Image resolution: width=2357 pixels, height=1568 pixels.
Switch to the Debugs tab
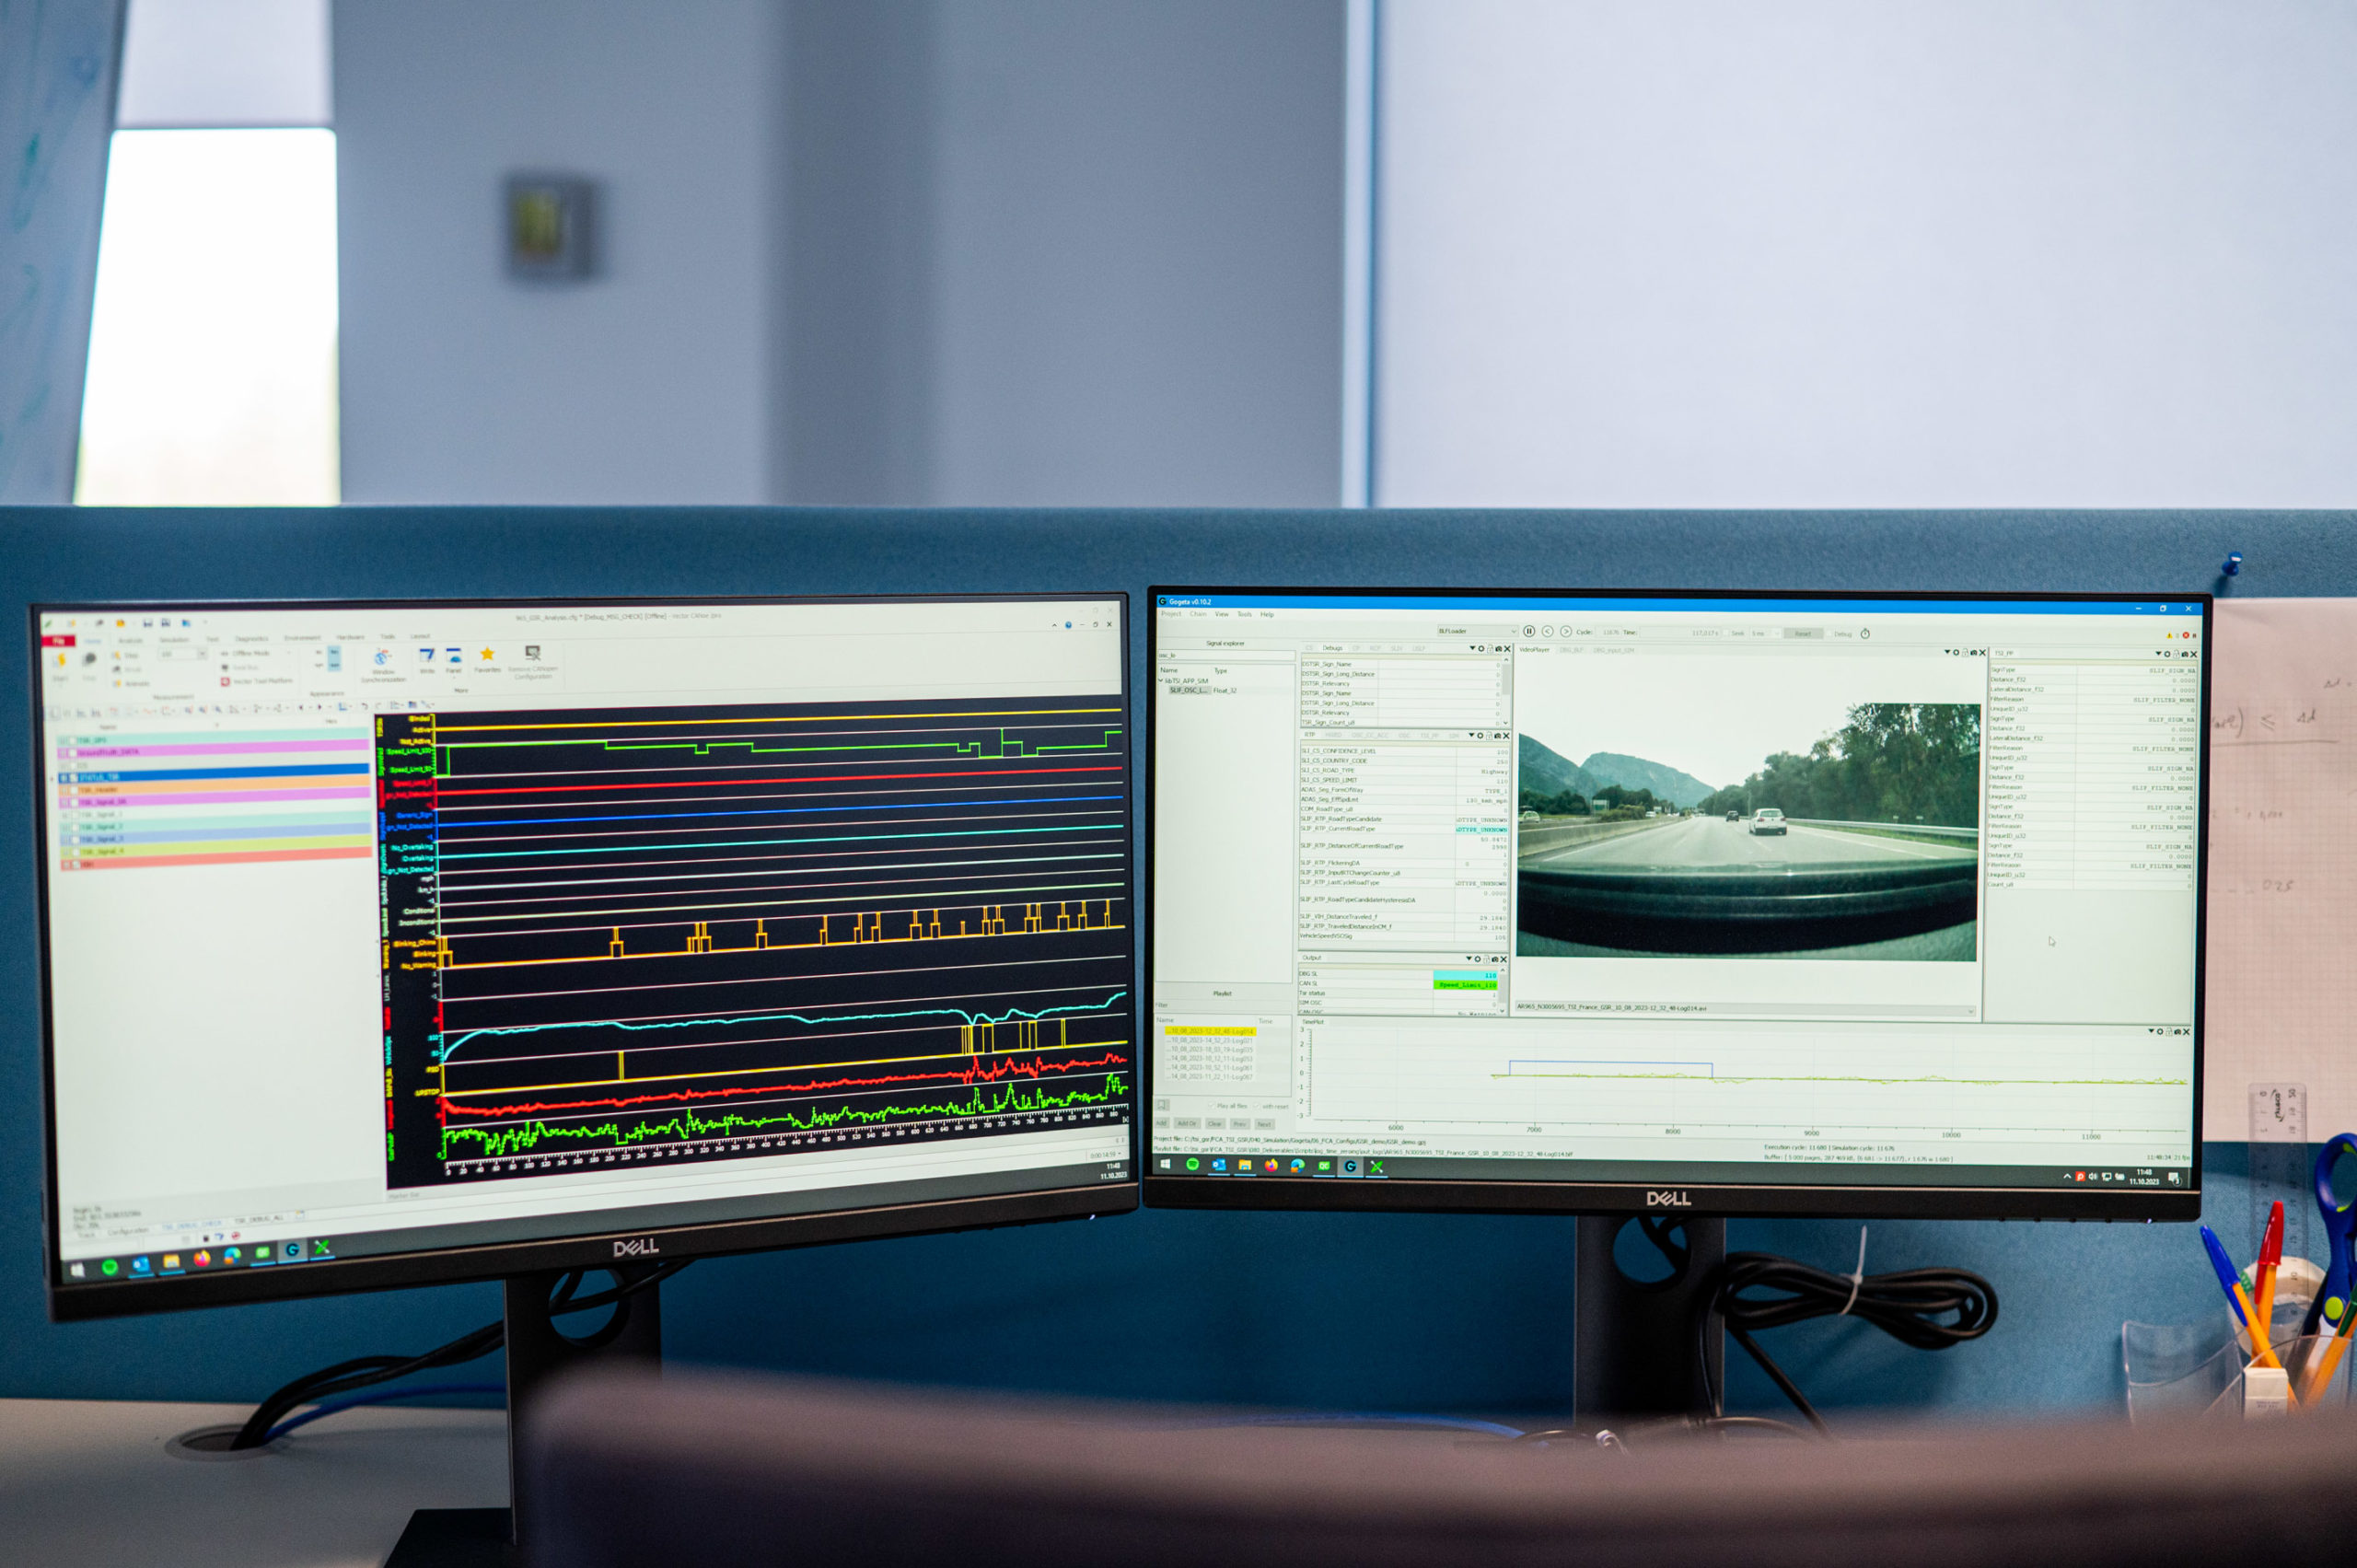click(x=1333, y=649)
